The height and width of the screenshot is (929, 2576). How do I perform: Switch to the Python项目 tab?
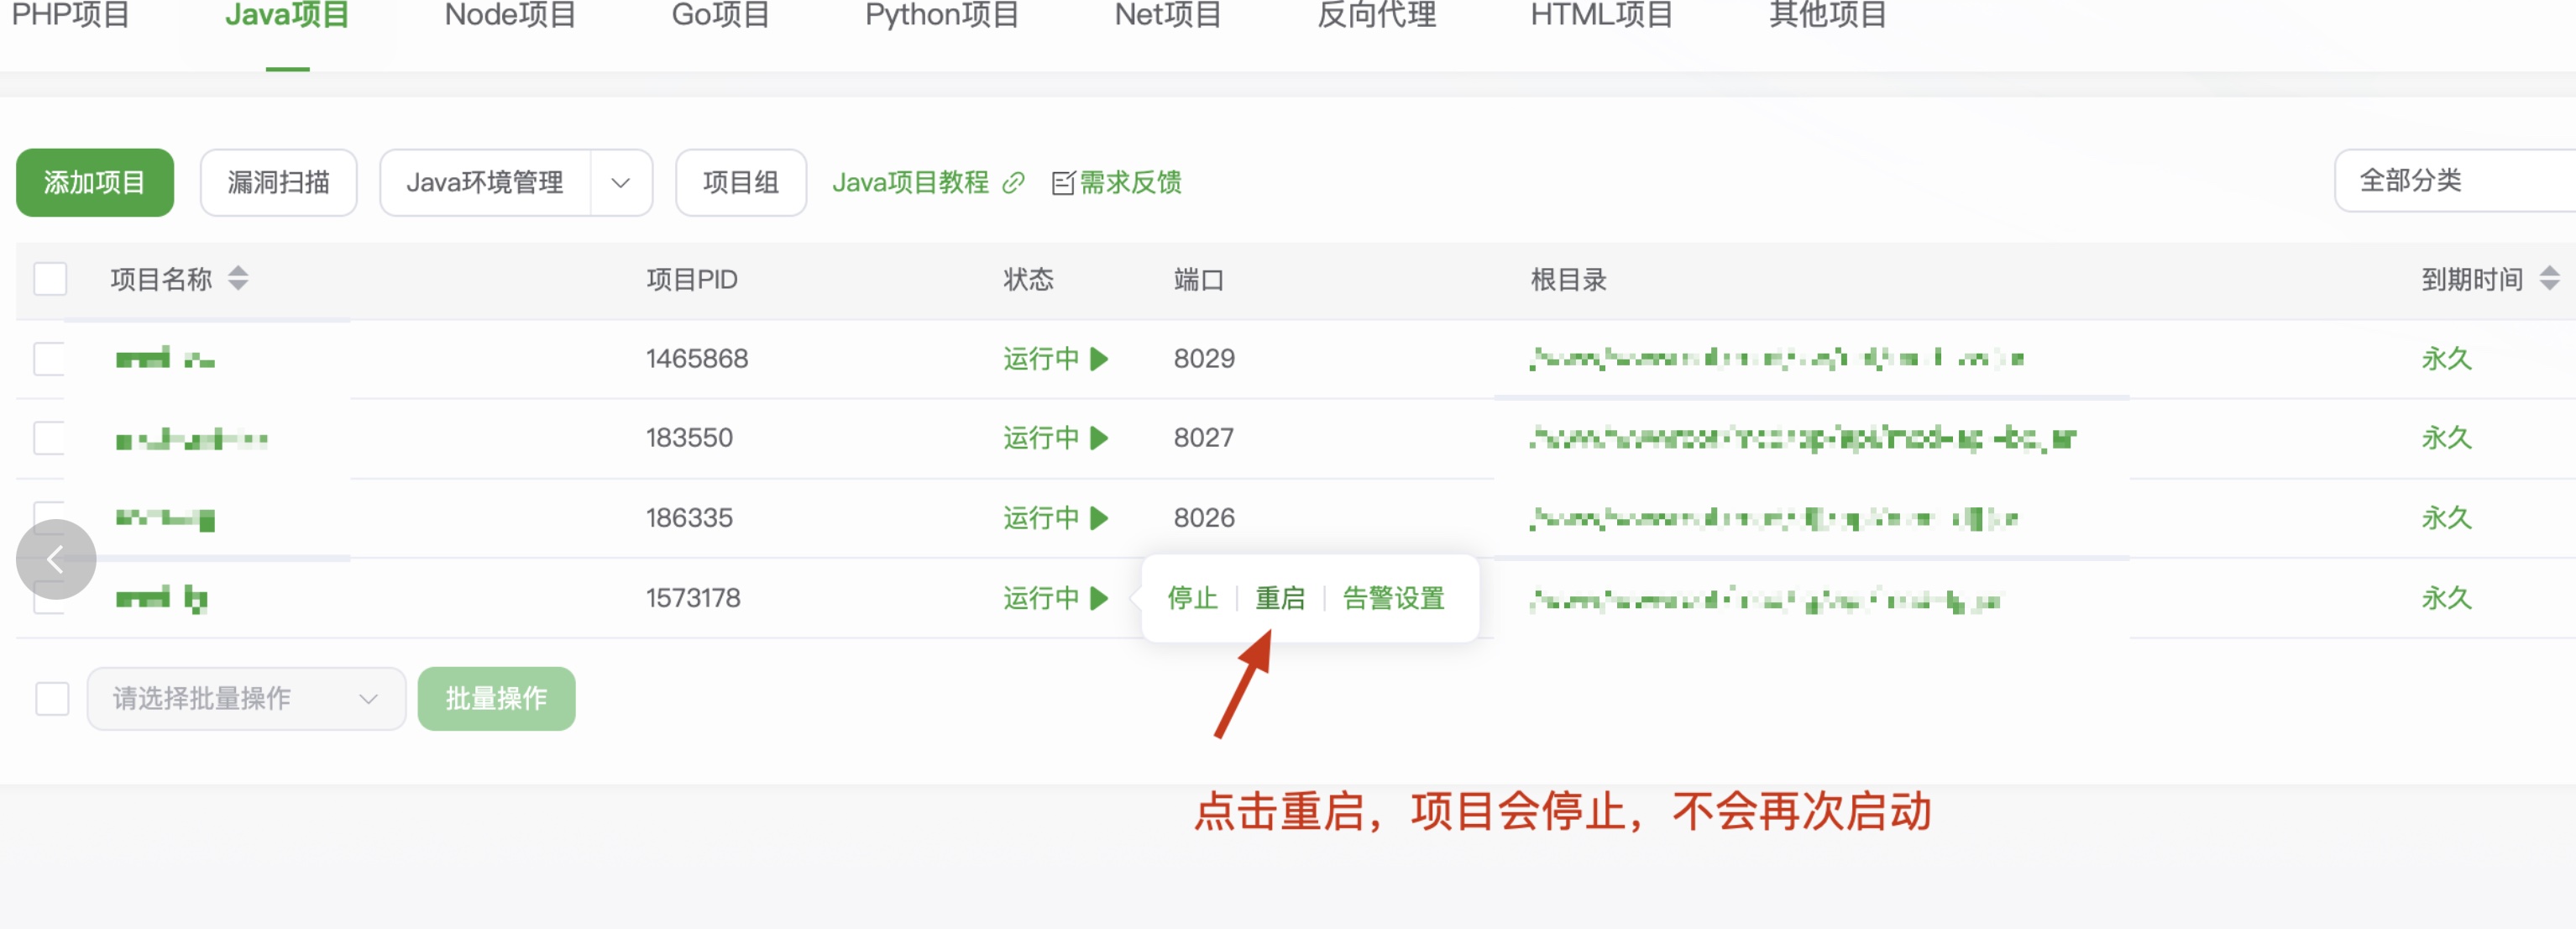pyautogui.click(x=941, y=16)
